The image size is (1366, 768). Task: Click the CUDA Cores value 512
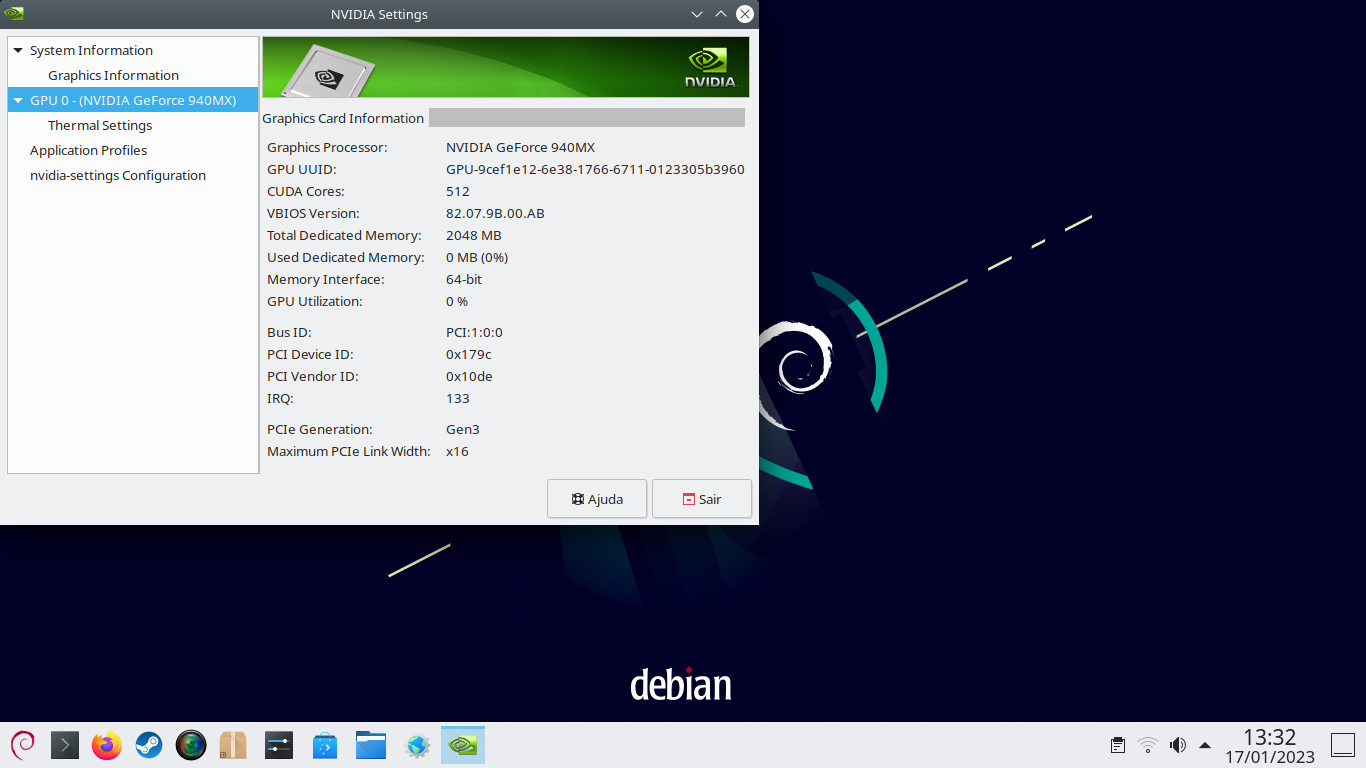458,191
